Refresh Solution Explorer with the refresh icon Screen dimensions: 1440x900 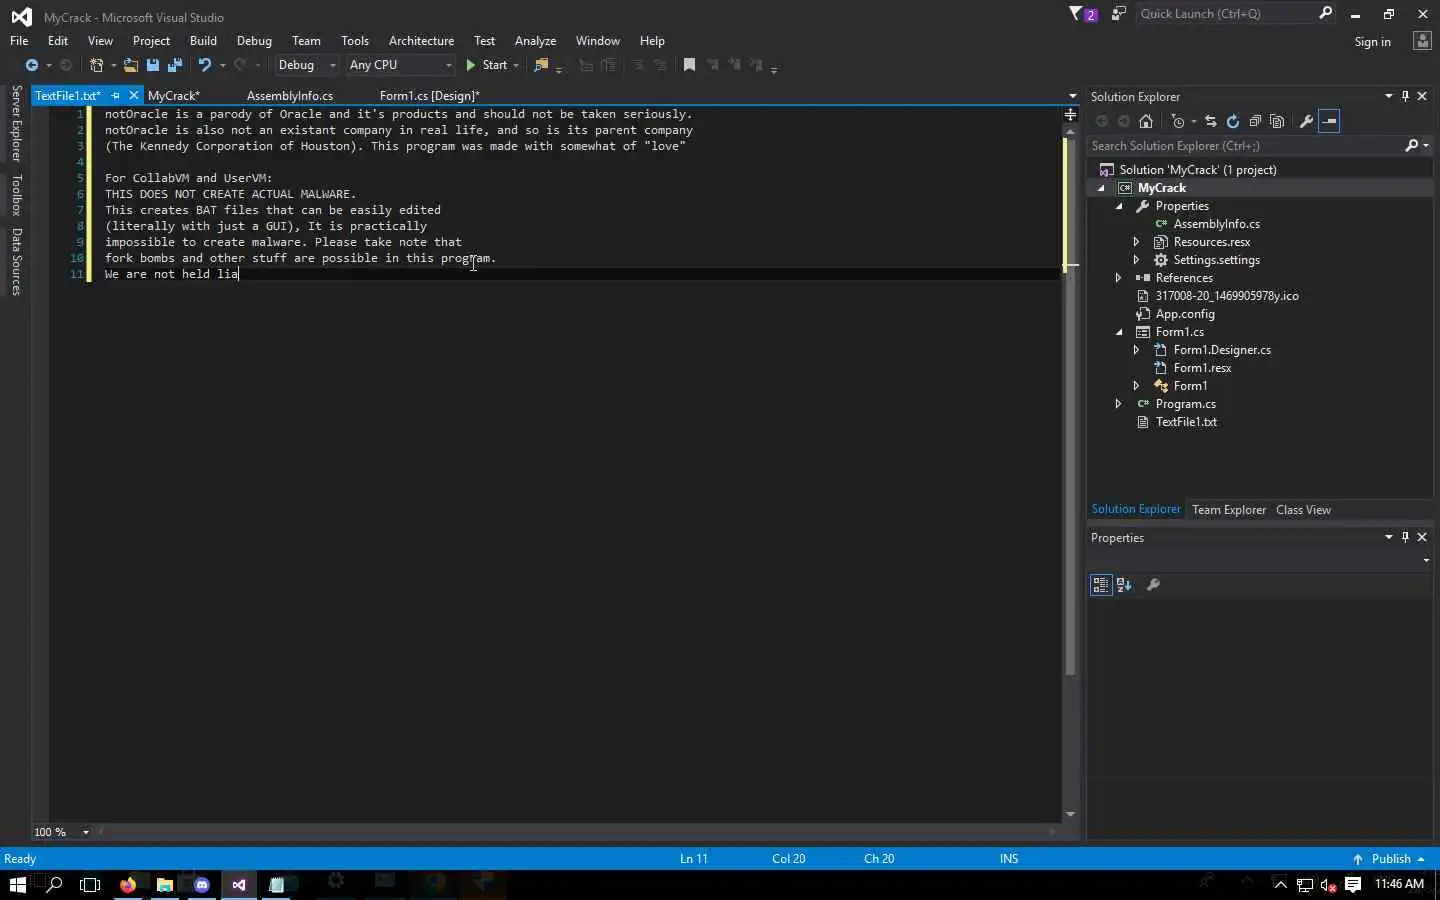tap(1232, 121)
